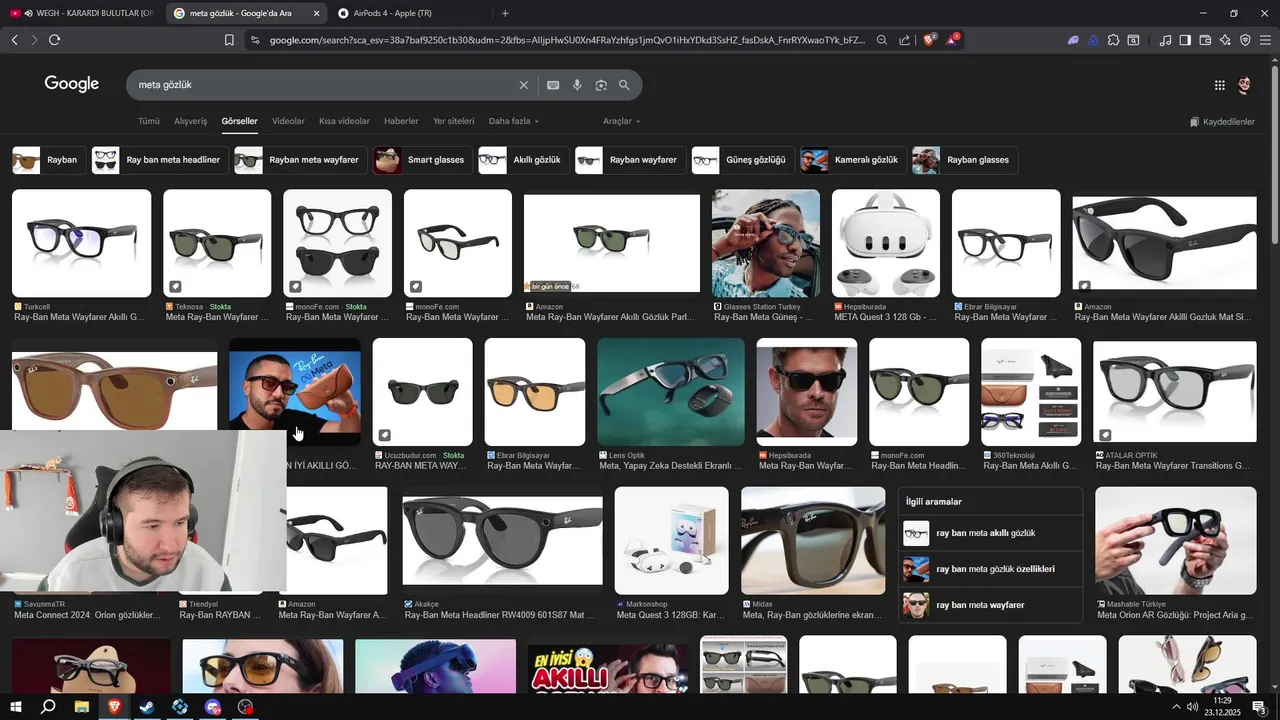Open the zoom level magnifier in address bar
This screenshot has width=1280, height=720.
pos(881,40)
